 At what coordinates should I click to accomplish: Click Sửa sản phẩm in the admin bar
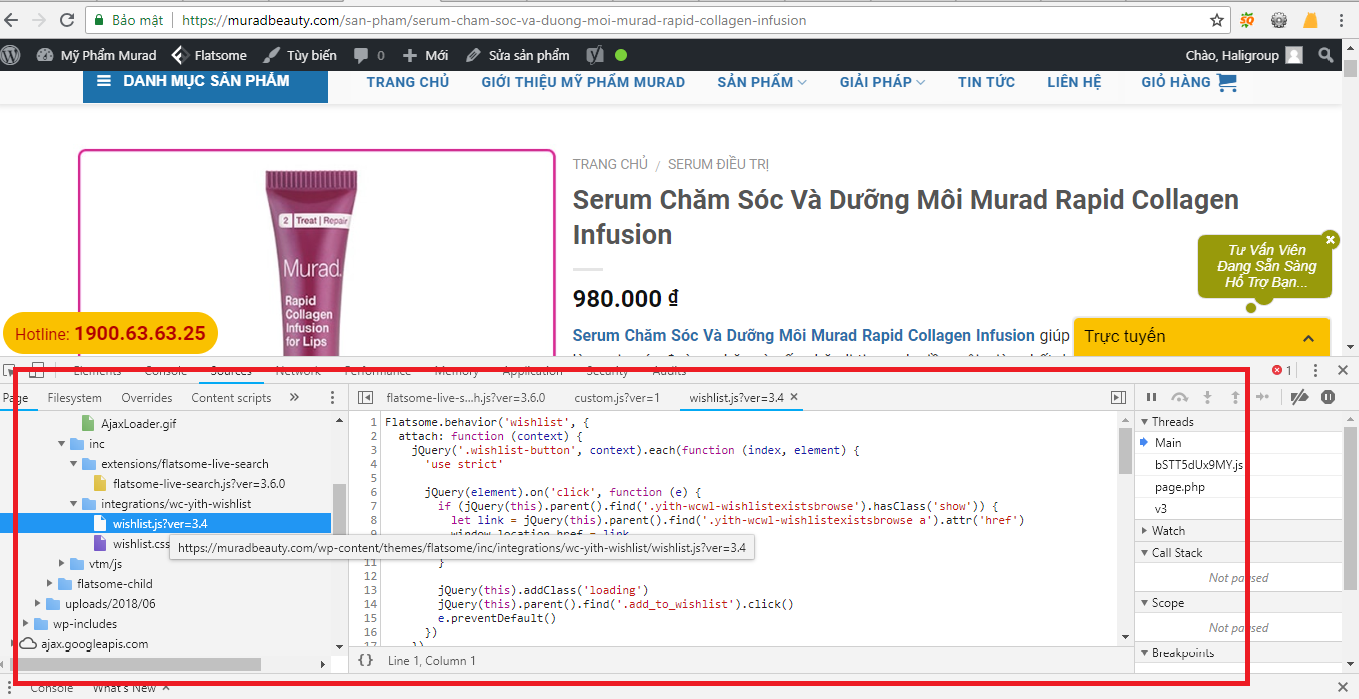pyautogui.click(x=517, y=55)
